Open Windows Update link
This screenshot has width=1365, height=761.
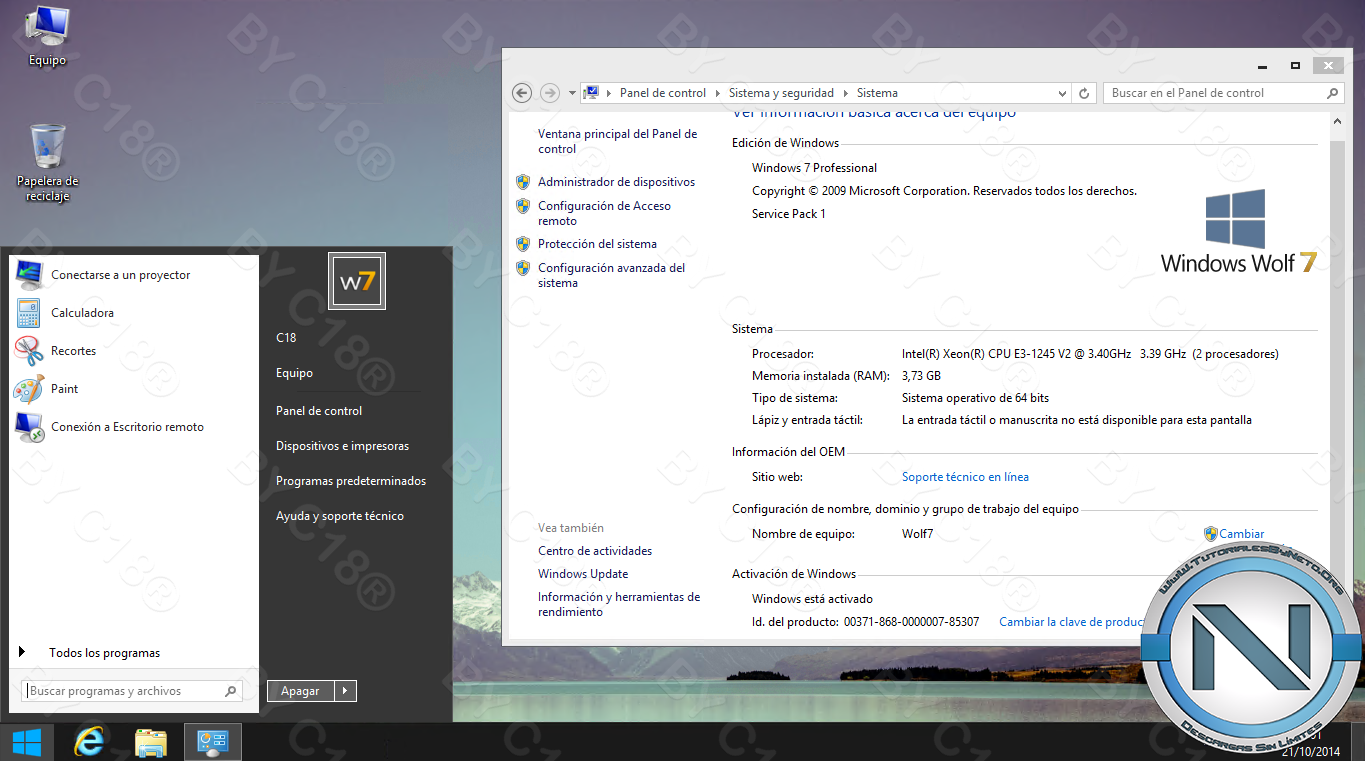pyautogui.click(x=583, y=574)
